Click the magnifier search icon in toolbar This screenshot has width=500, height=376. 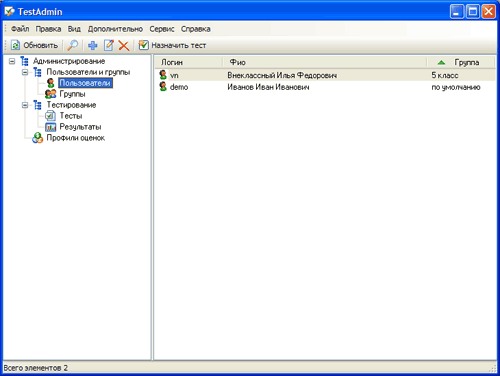click(72, 45)
